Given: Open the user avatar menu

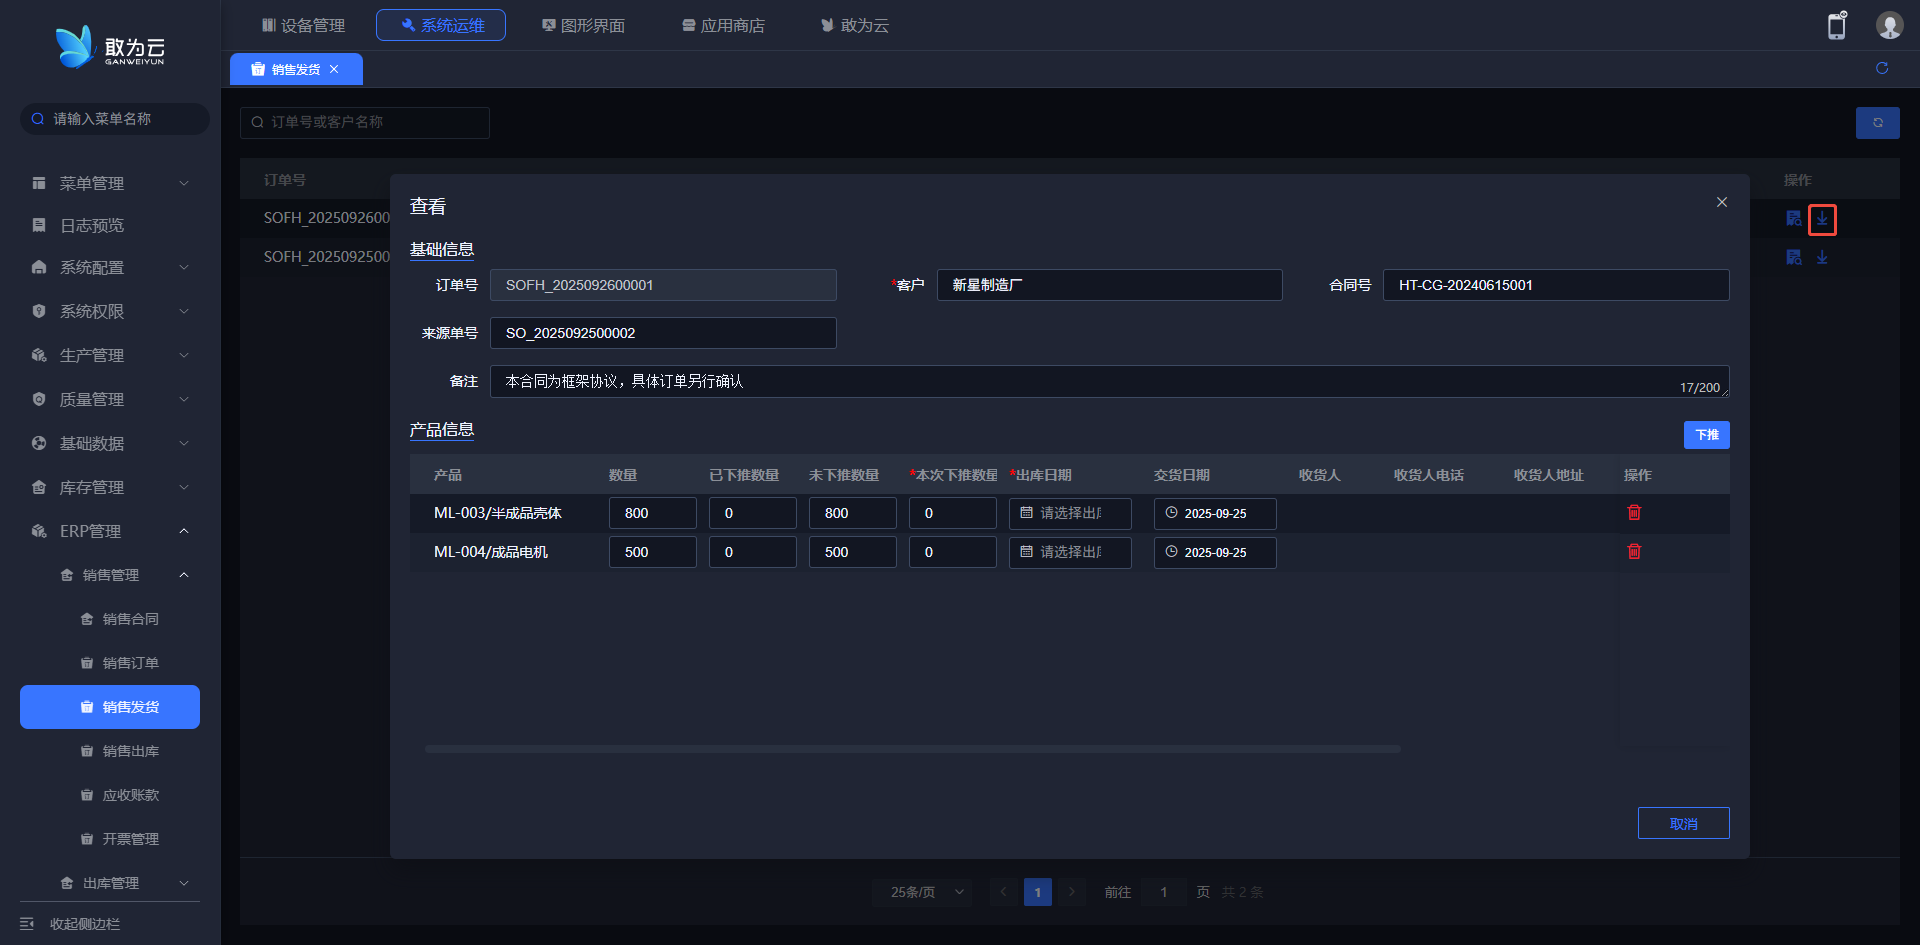Looking at the screenshot, I should (x=1889, y=26).
